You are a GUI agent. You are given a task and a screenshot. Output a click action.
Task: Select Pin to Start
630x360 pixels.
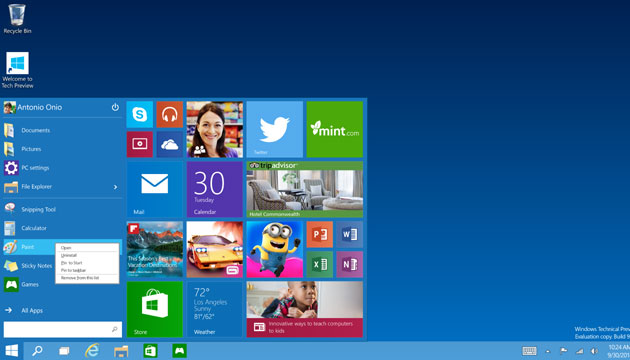click(87, 263)
